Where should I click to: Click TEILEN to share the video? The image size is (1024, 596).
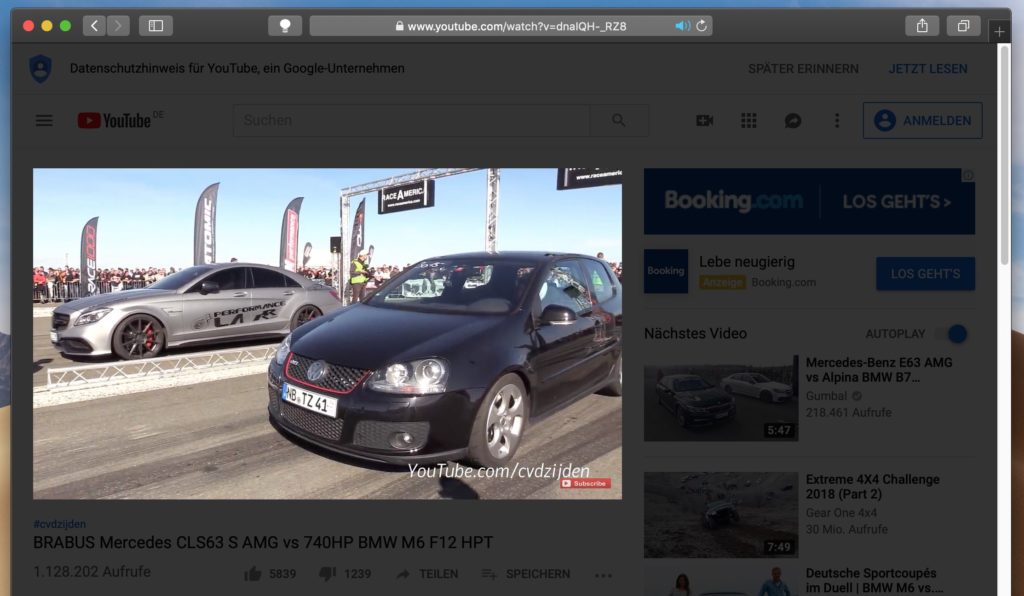(427, 574)
